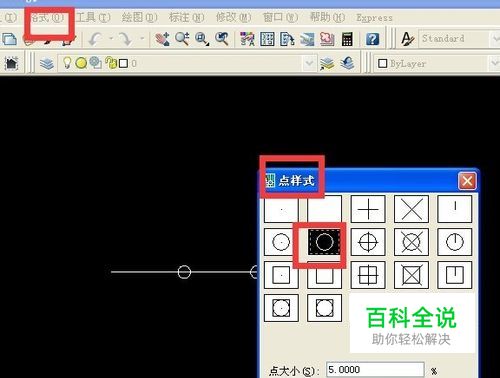Viewport: 500px width, 378px height.
Task: Close the 点样式 dialog
Action: pyautogui.click(x=467, y=181)
